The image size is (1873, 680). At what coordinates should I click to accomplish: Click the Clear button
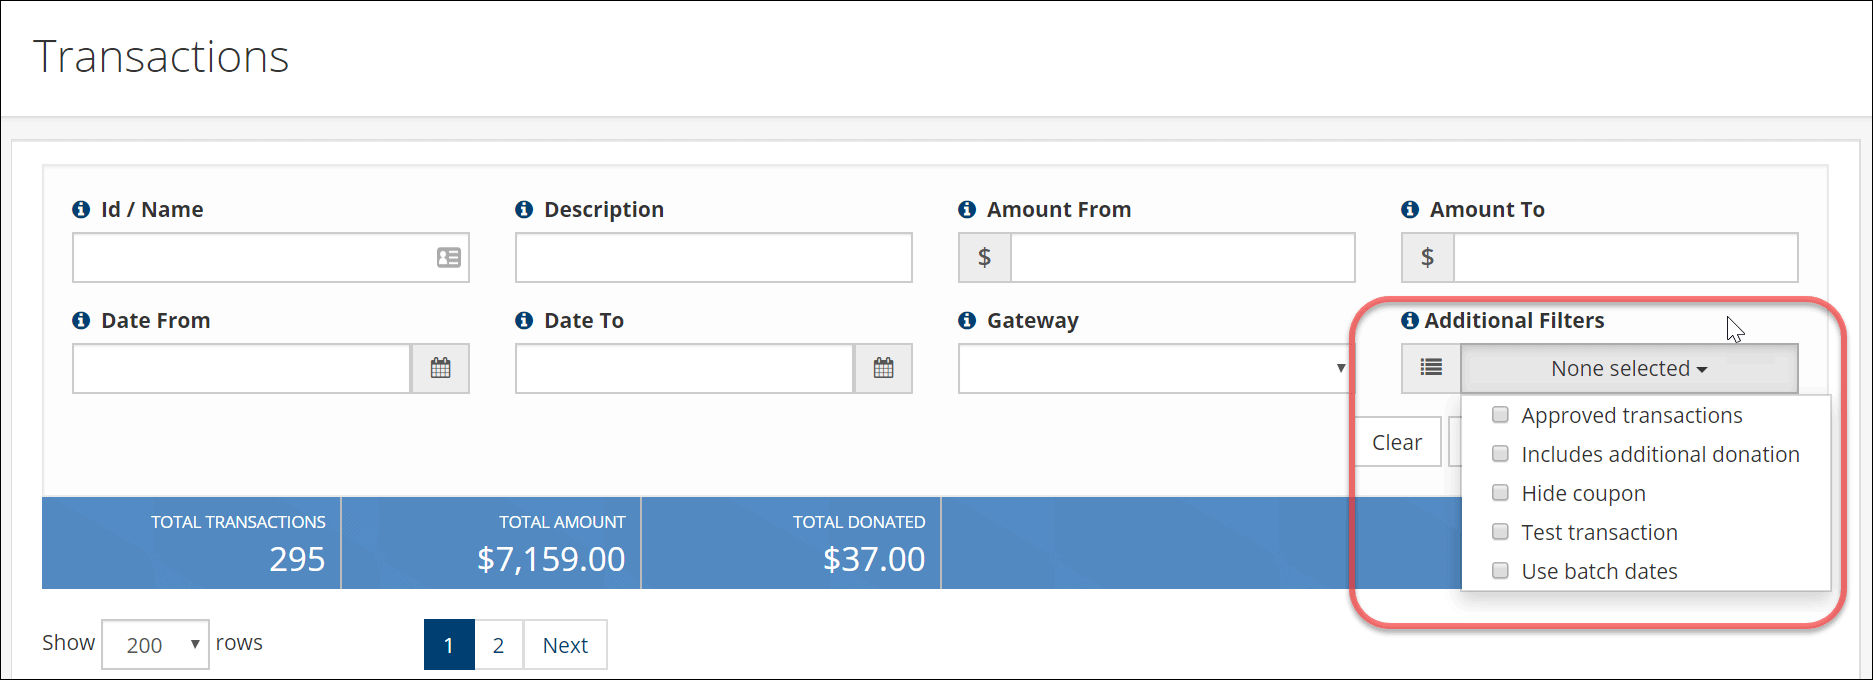pos(1397,442)
